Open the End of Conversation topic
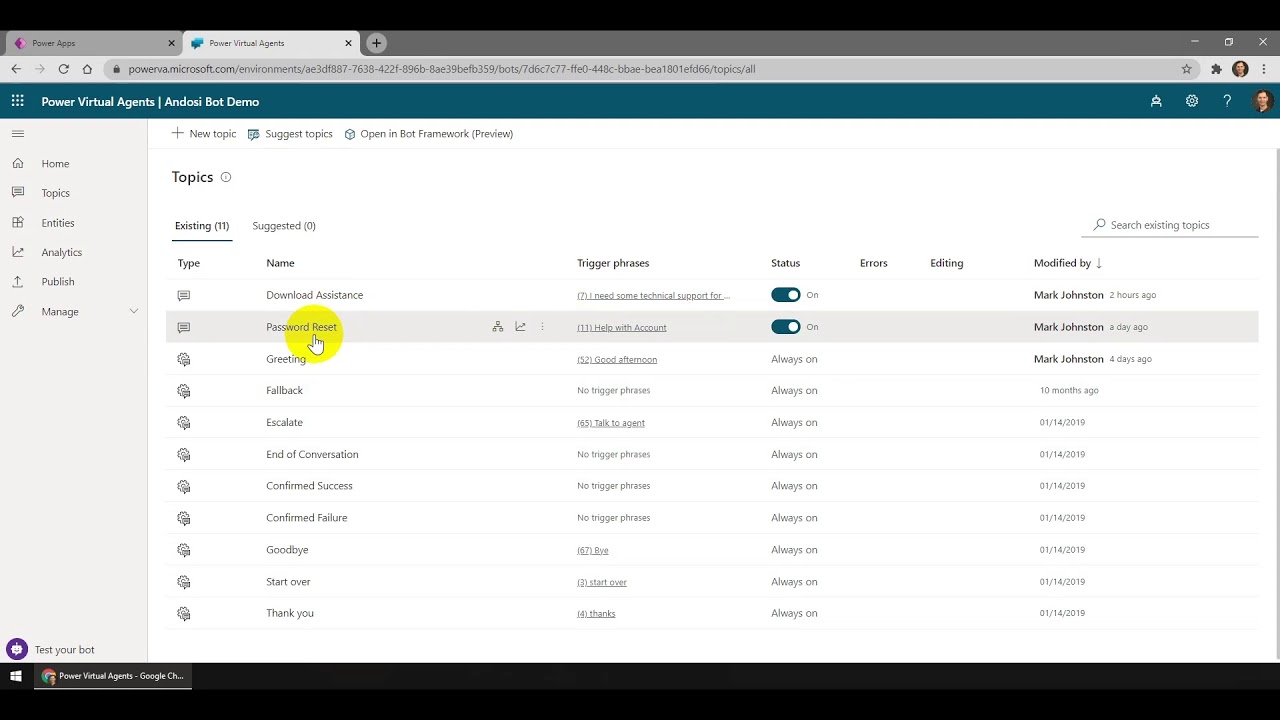1280x720 pixels. [x=312, y=454]
